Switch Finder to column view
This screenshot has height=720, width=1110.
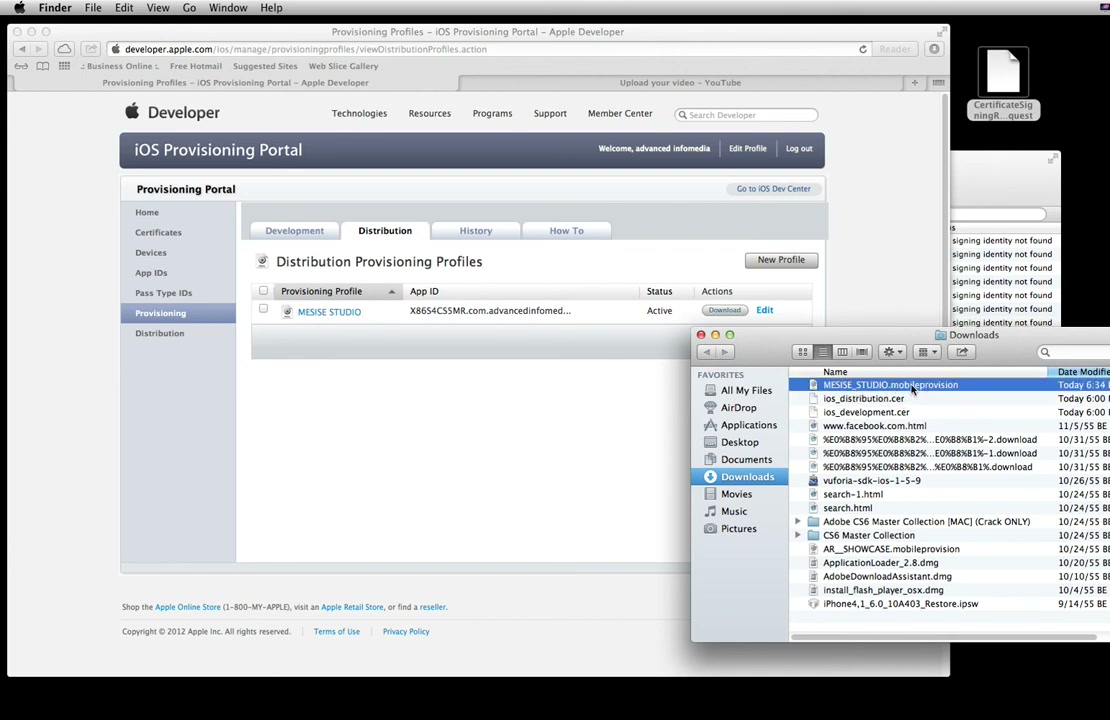(842, 352)
